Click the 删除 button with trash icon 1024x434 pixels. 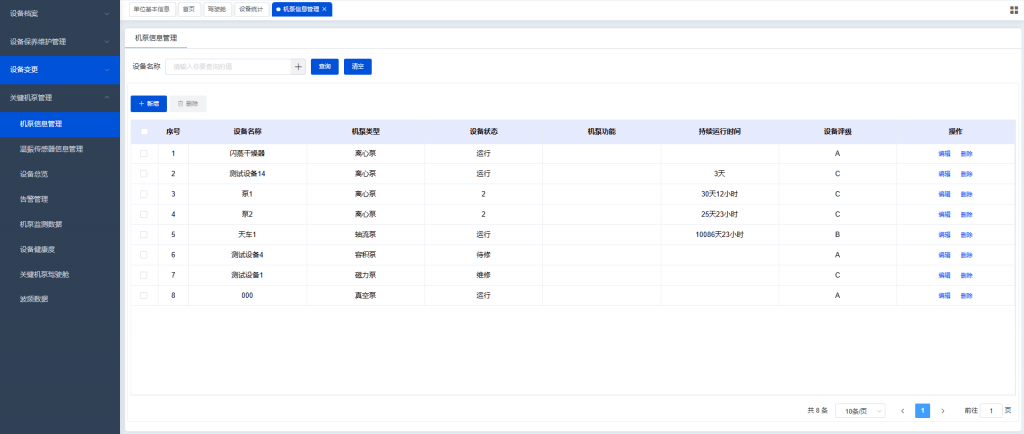[x=188, y=103]
